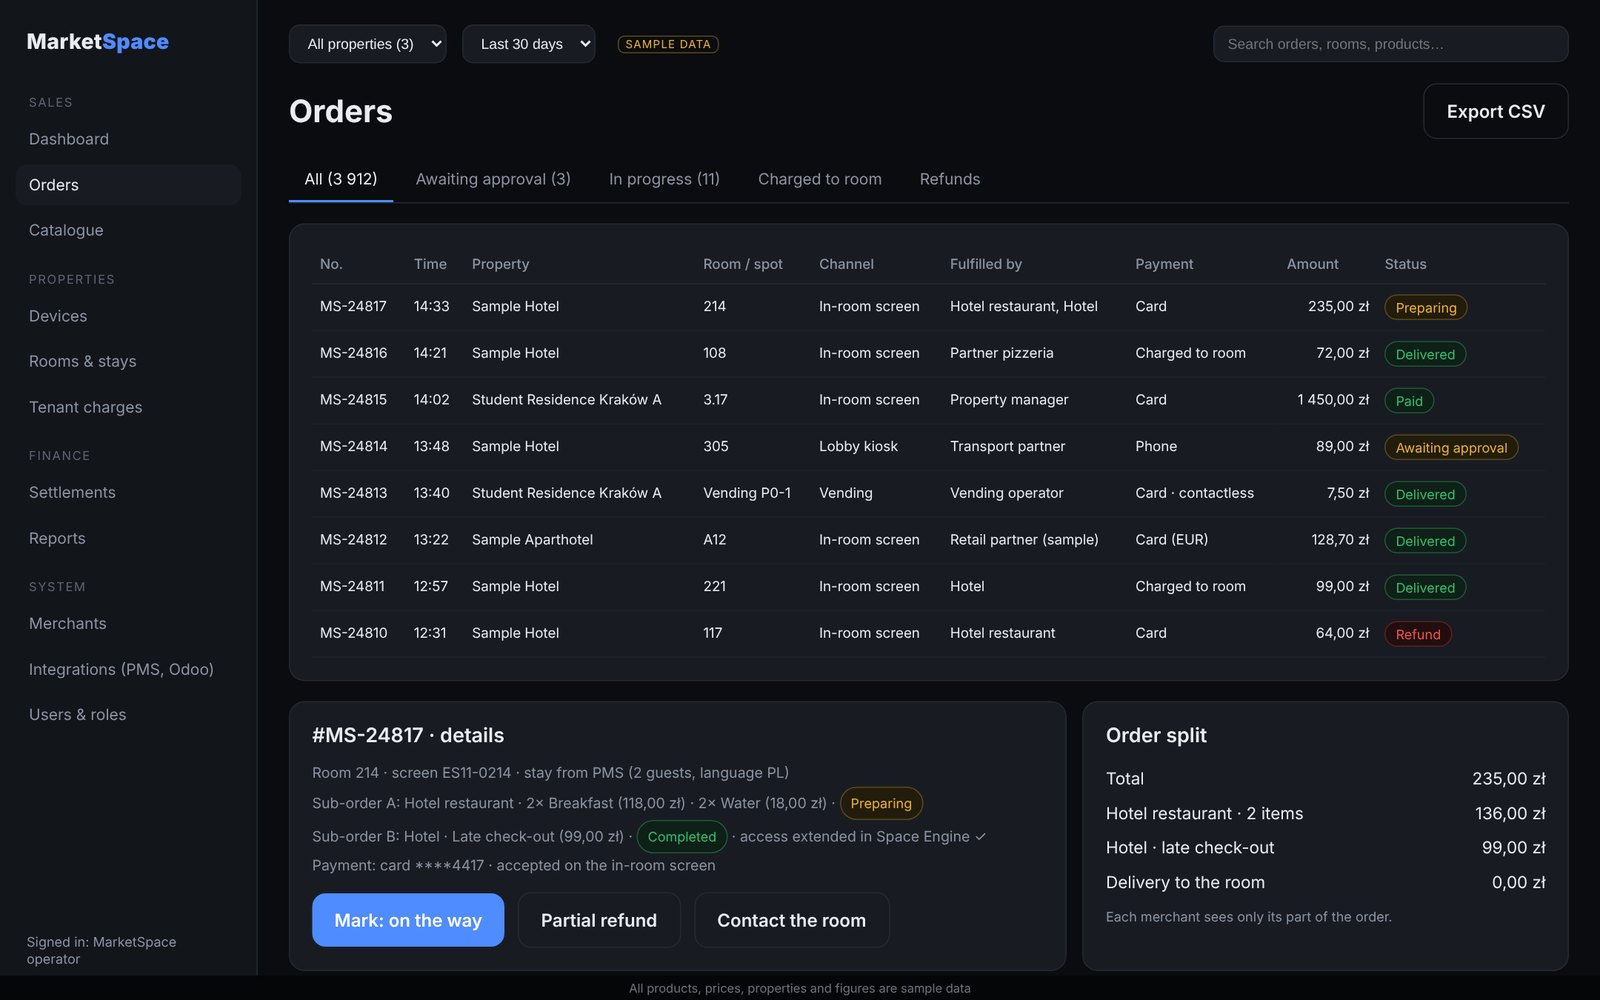
Task: Click the MarketSpace logo
Action: [97, 42]
